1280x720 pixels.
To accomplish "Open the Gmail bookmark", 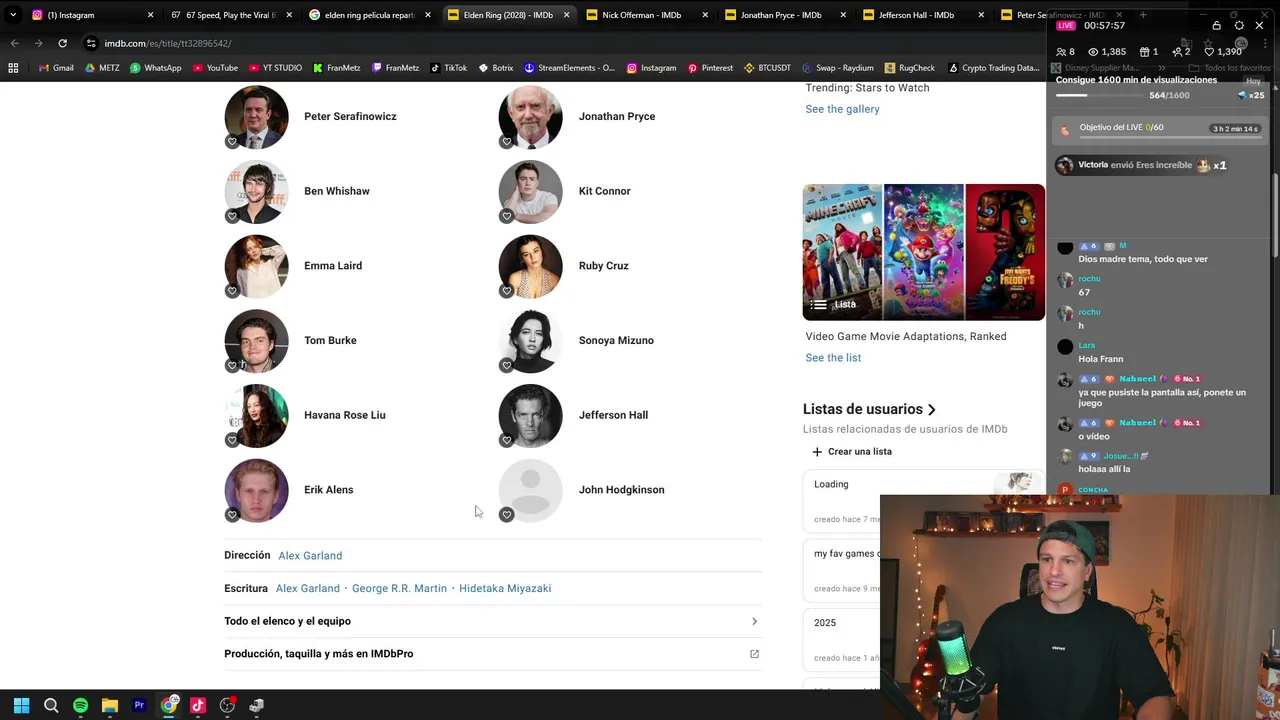I will pyautogui.click(x=55, y=68).
